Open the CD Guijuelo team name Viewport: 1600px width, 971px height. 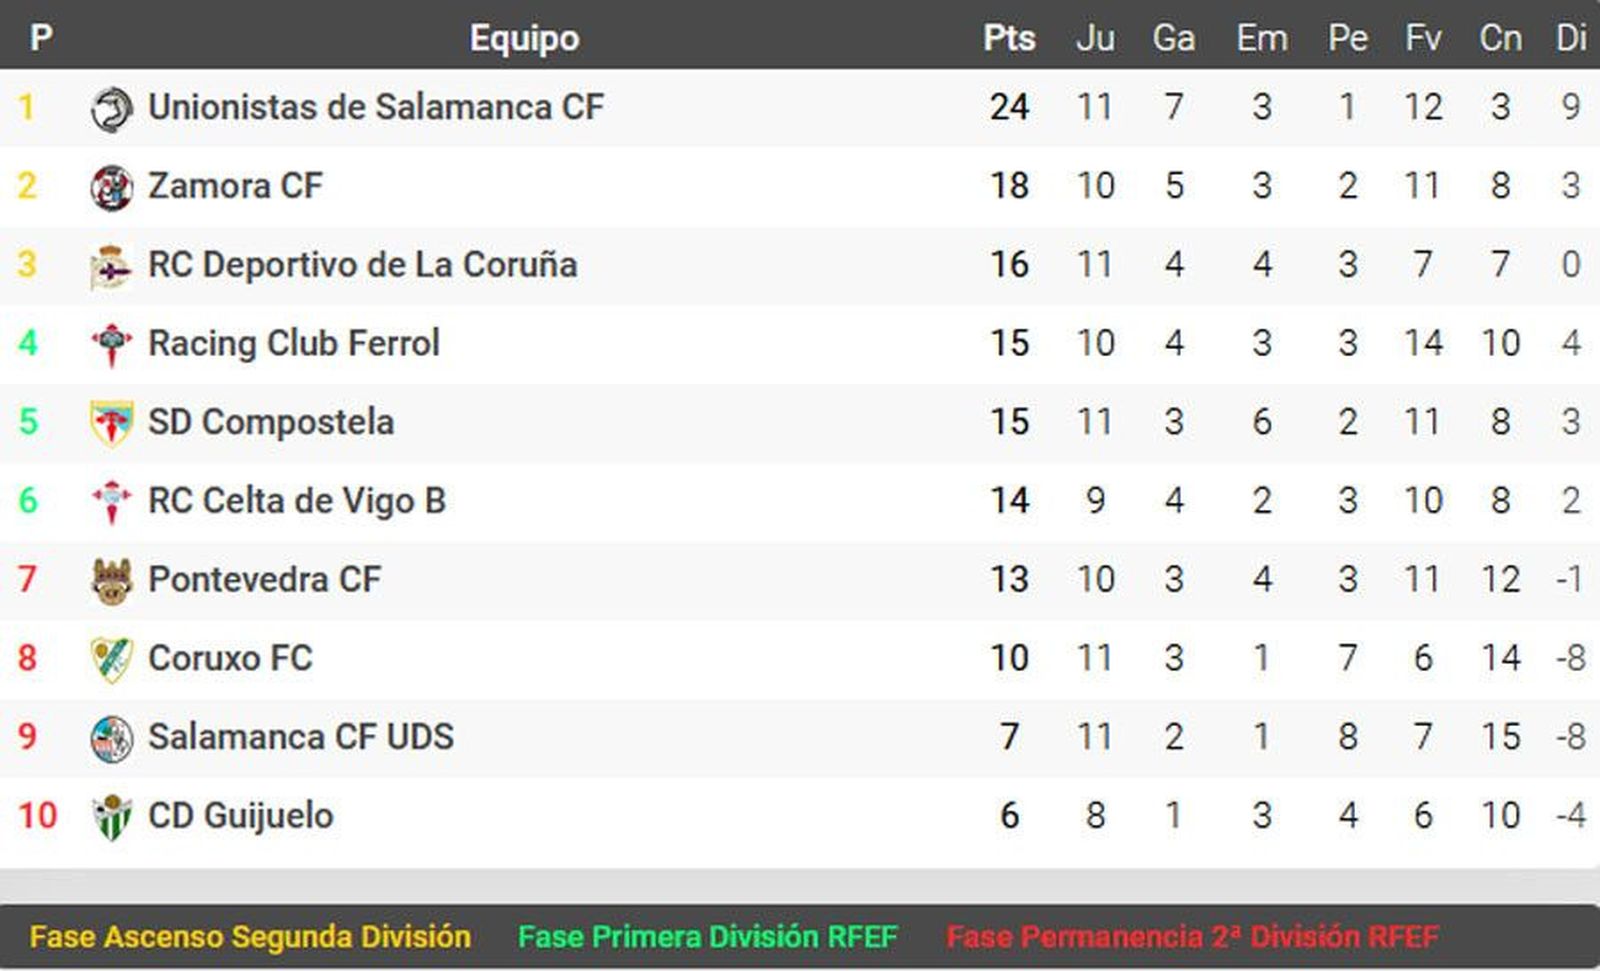[x=240, y=815]
